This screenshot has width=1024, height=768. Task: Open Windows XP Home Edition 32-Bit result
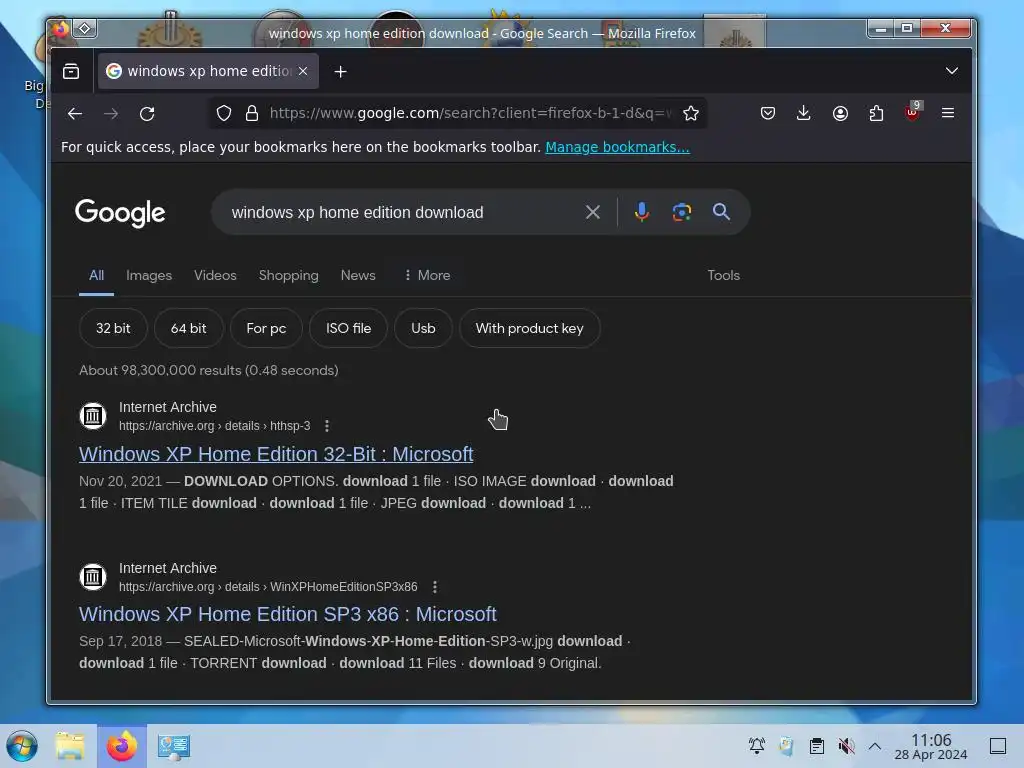pos(276,454)
